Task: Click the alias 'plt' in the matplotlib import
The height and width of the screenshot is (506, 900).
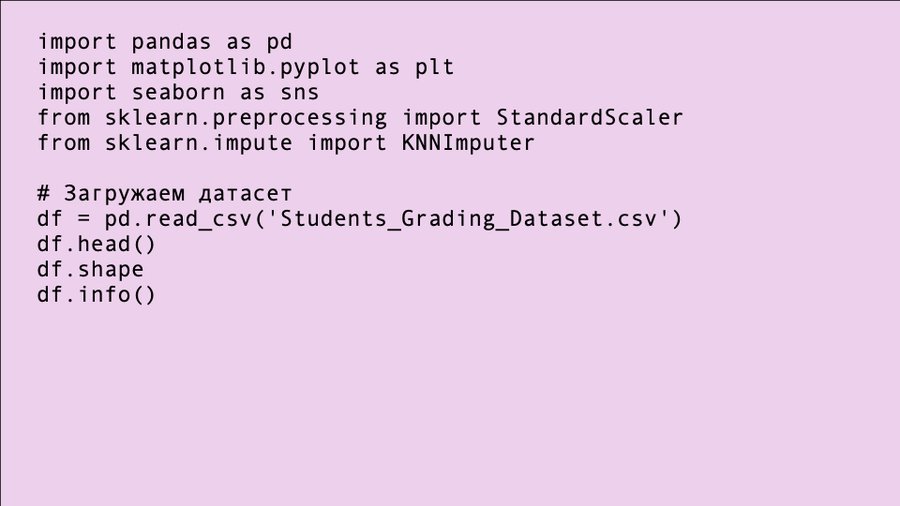Action: (x=434, y=68)
